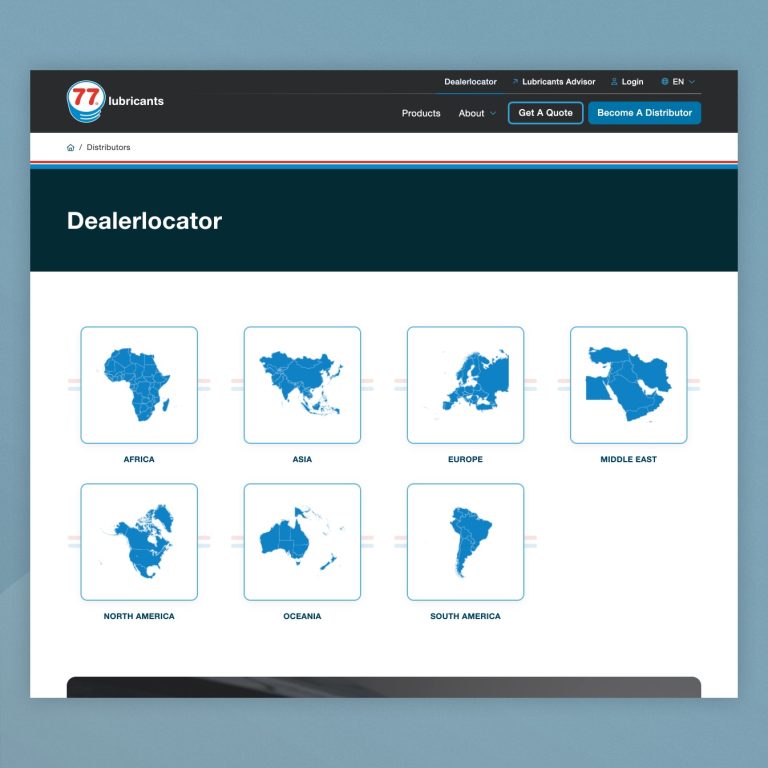Select the Asia map tile
Image resolution: width=768 pixels, height=768 pixels.
302,385
